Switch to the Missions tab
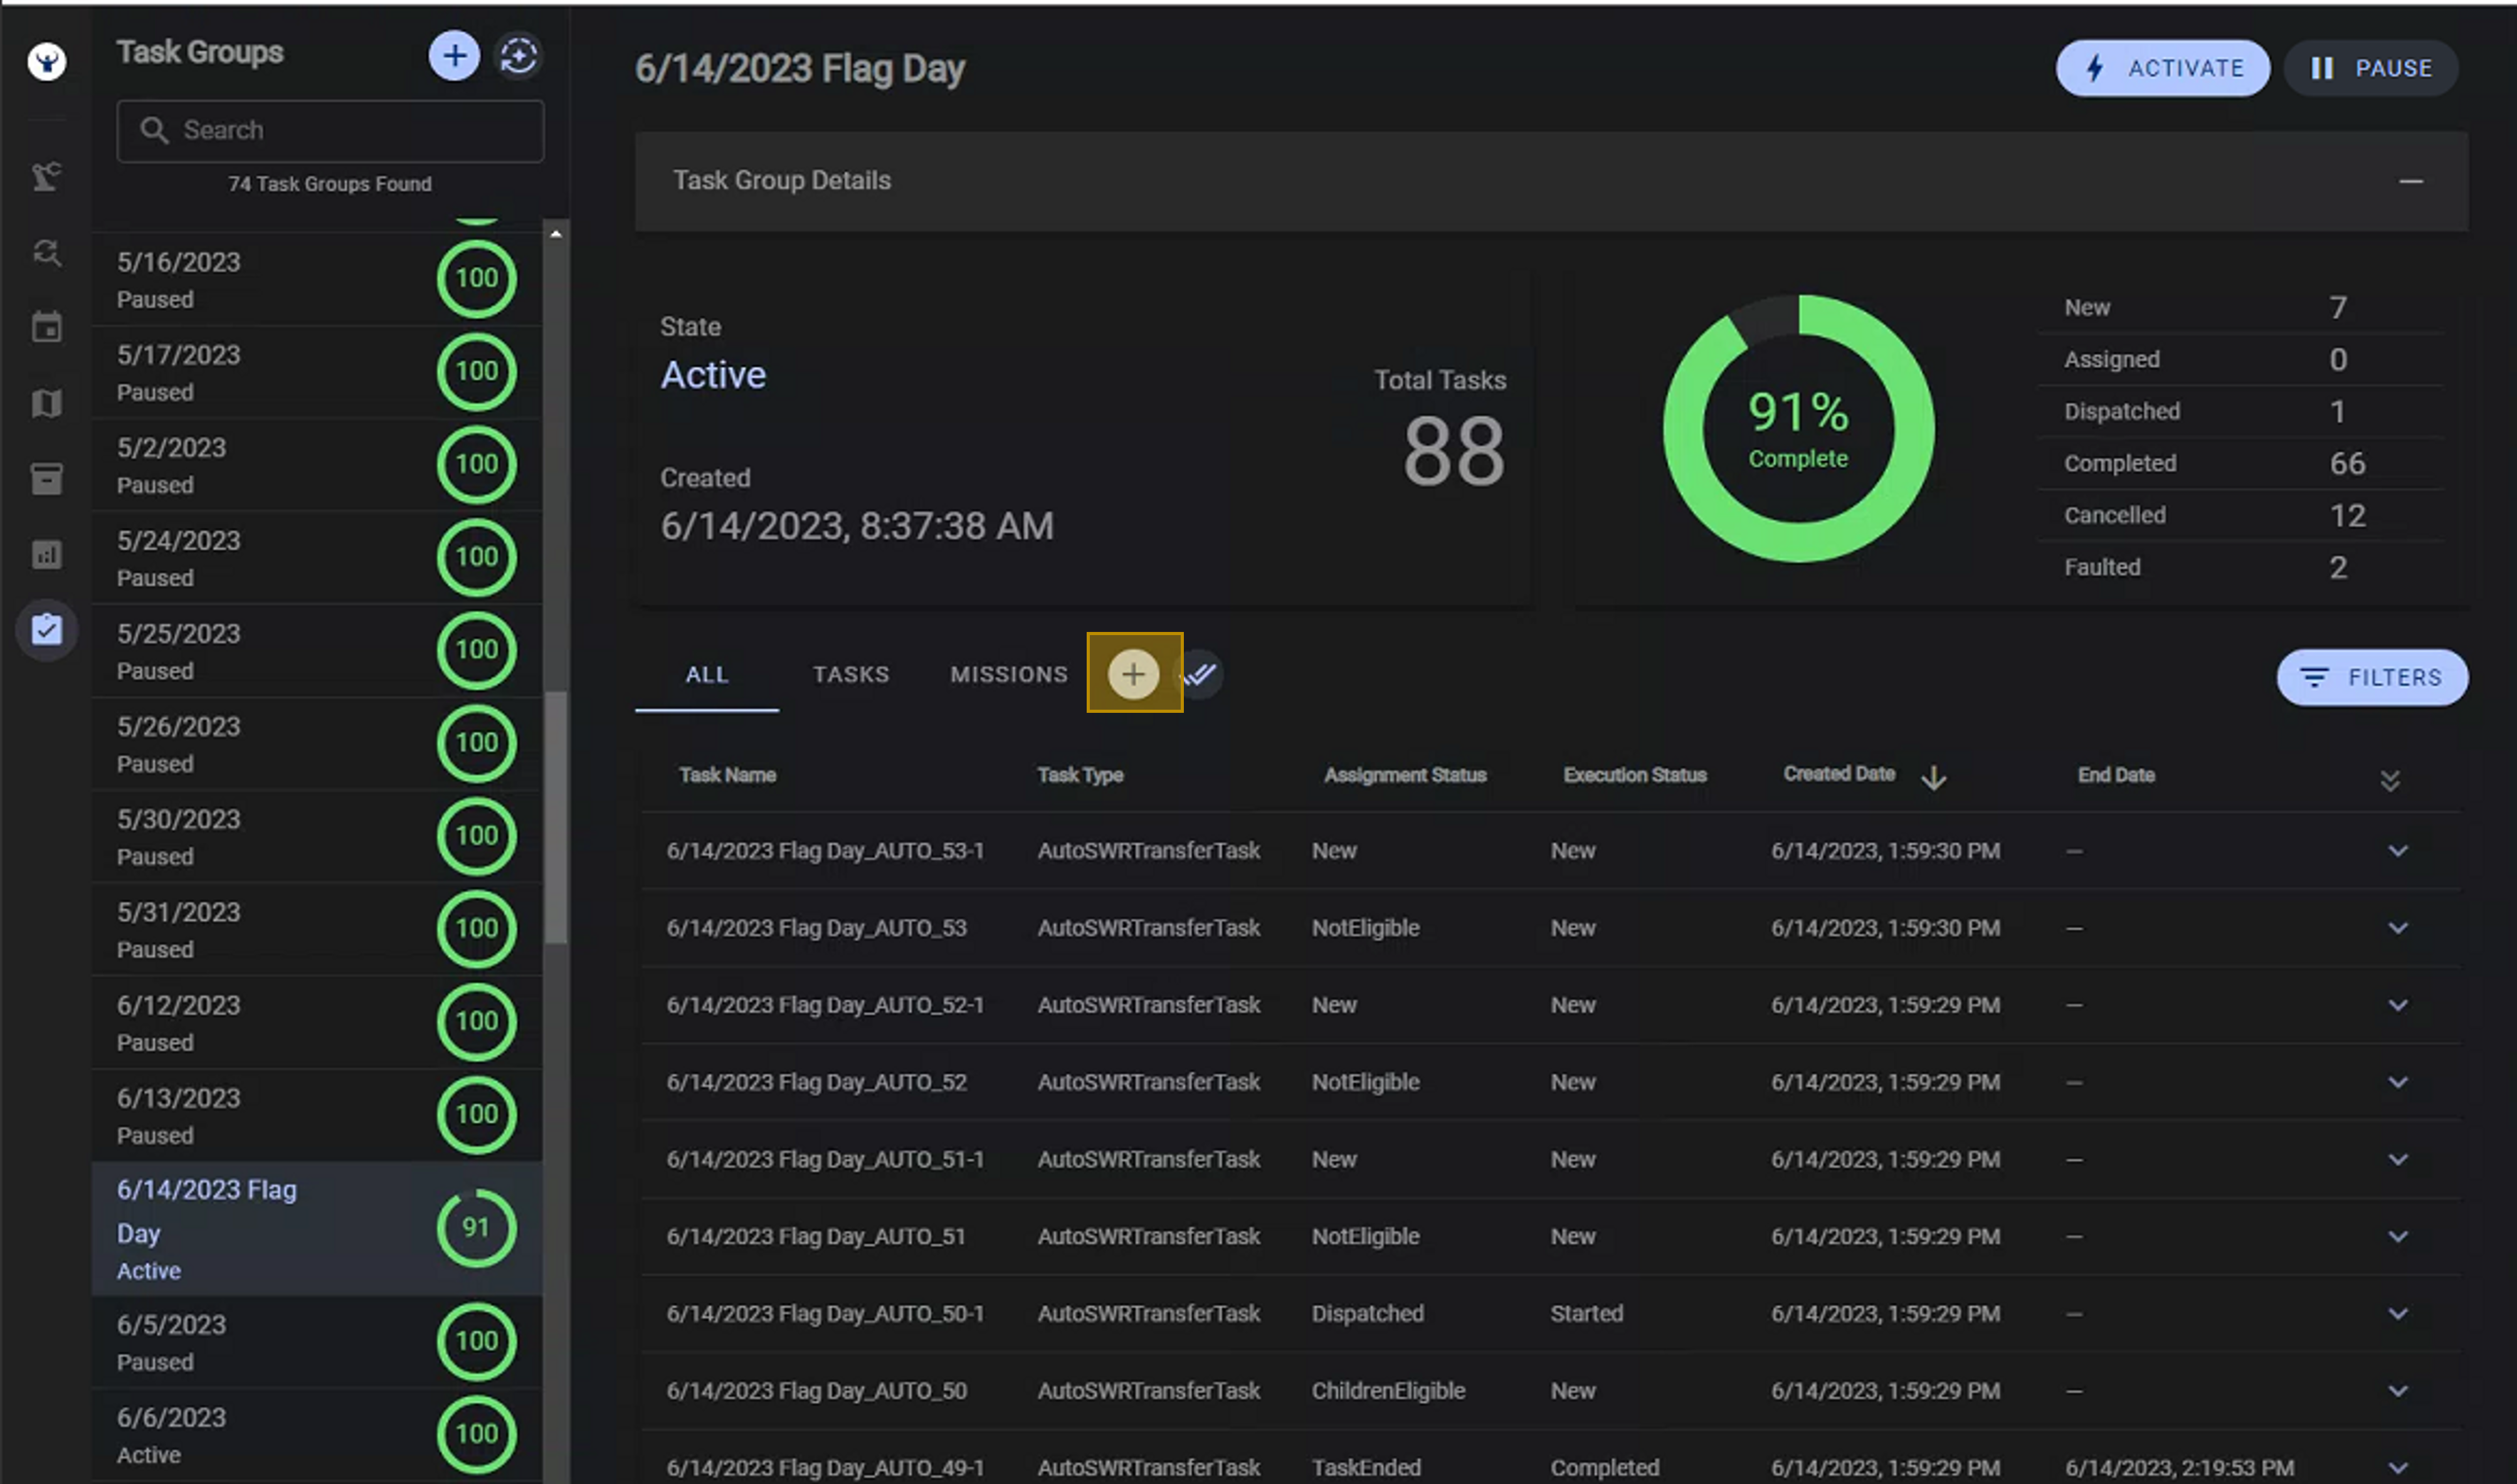Viewport: 2517px width, 1484px height. point(1008,675)
